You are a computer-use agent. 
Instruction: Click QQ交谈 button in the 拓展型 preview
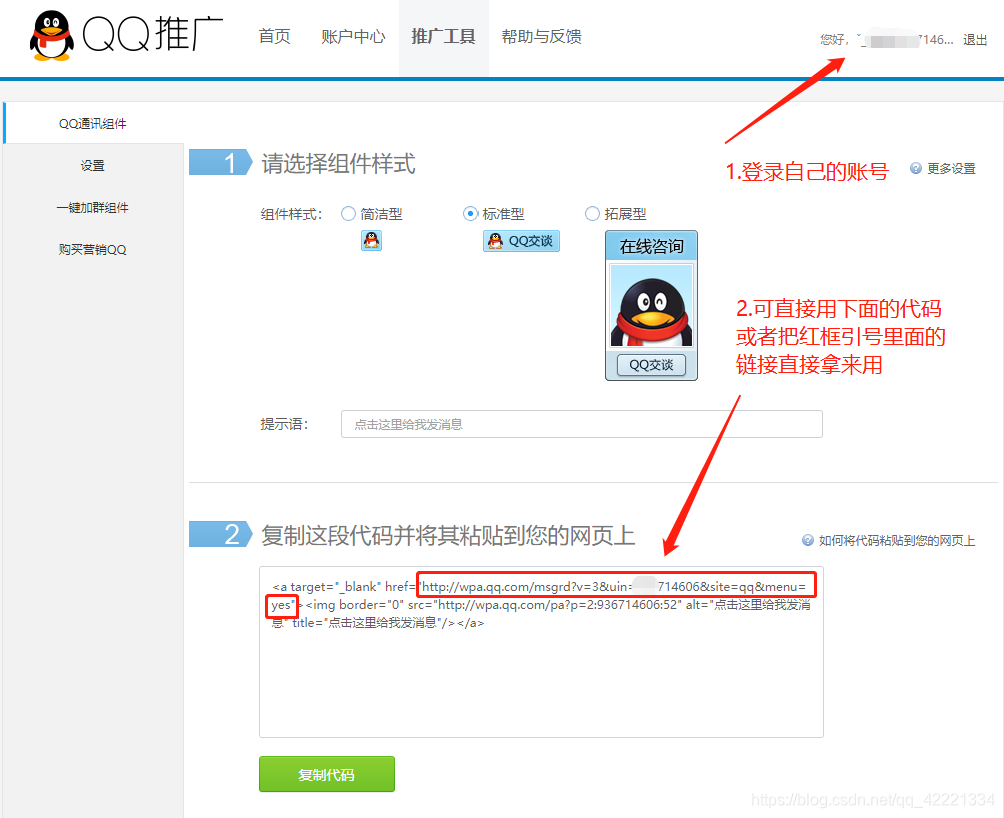pos(651,365)
